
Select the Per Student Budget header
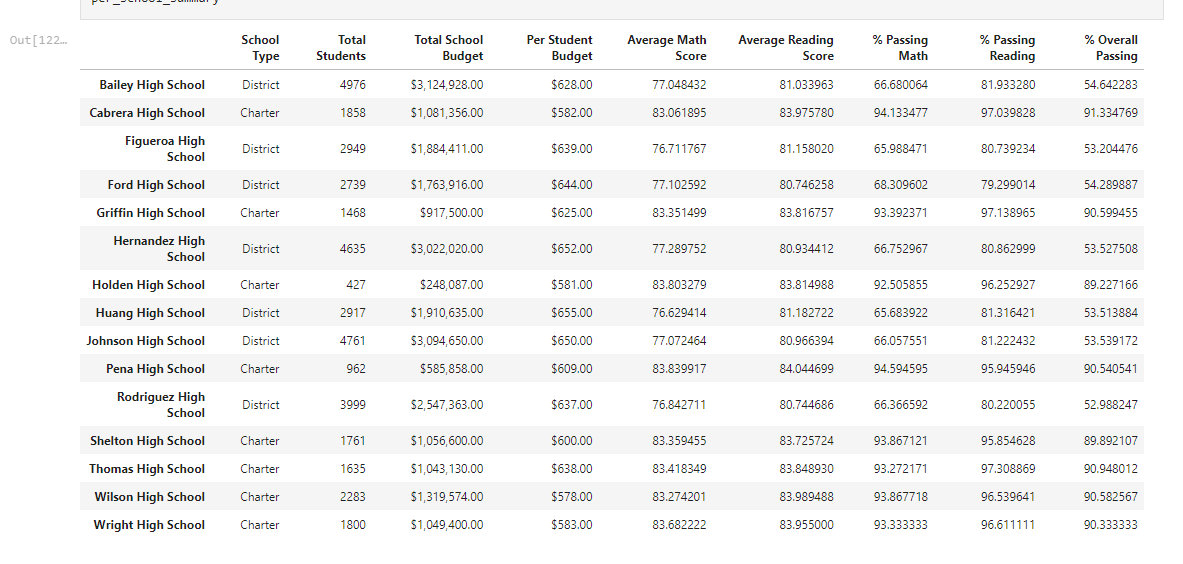point(559,48)
